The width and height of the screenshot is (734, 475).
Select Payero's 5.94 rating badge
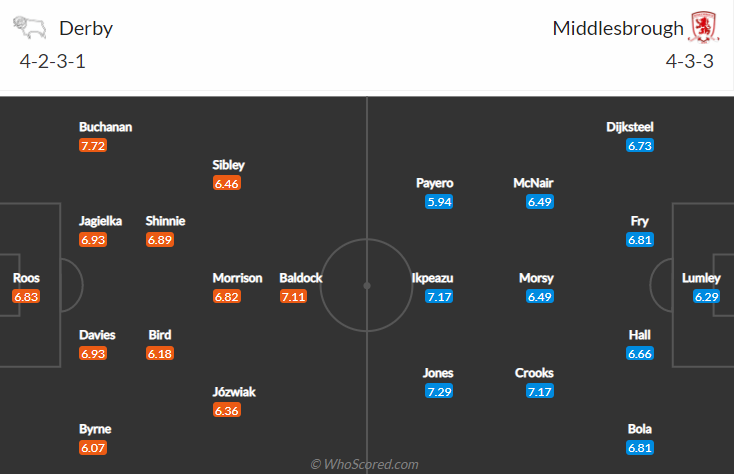(x=439, y=202)
